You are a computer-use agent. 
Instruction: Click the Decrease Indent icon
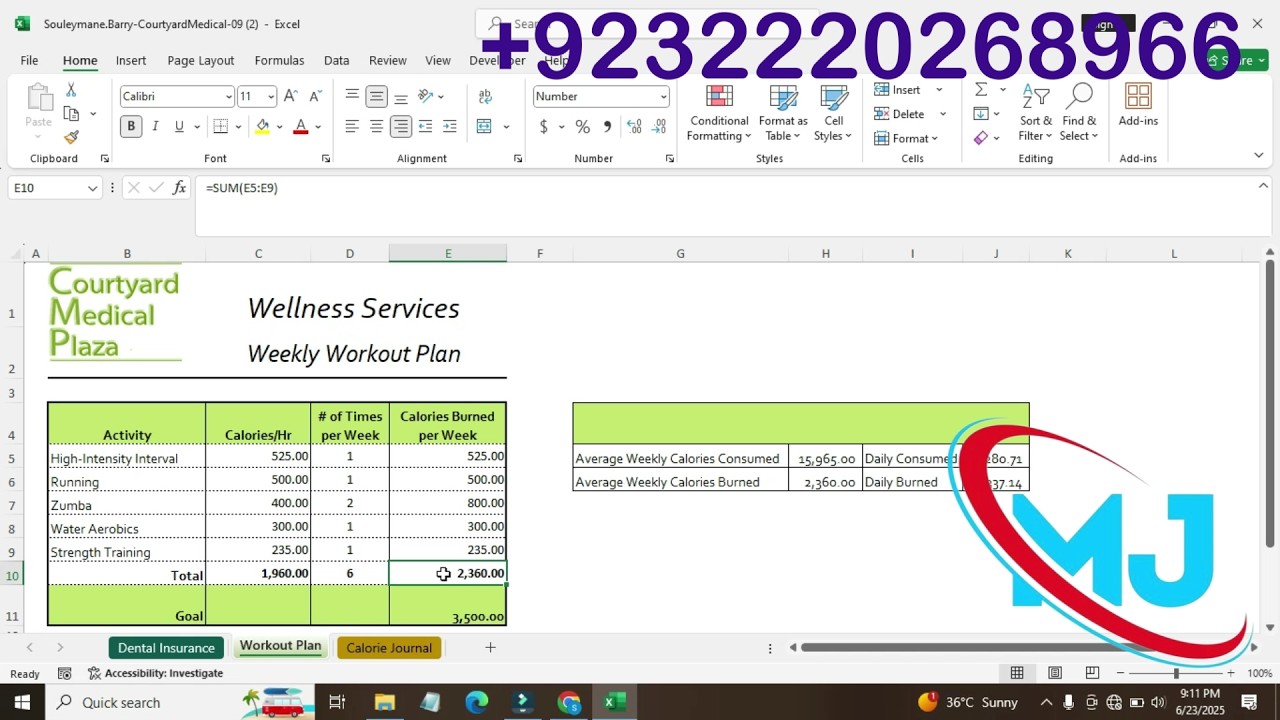click(x=425, y=127)
